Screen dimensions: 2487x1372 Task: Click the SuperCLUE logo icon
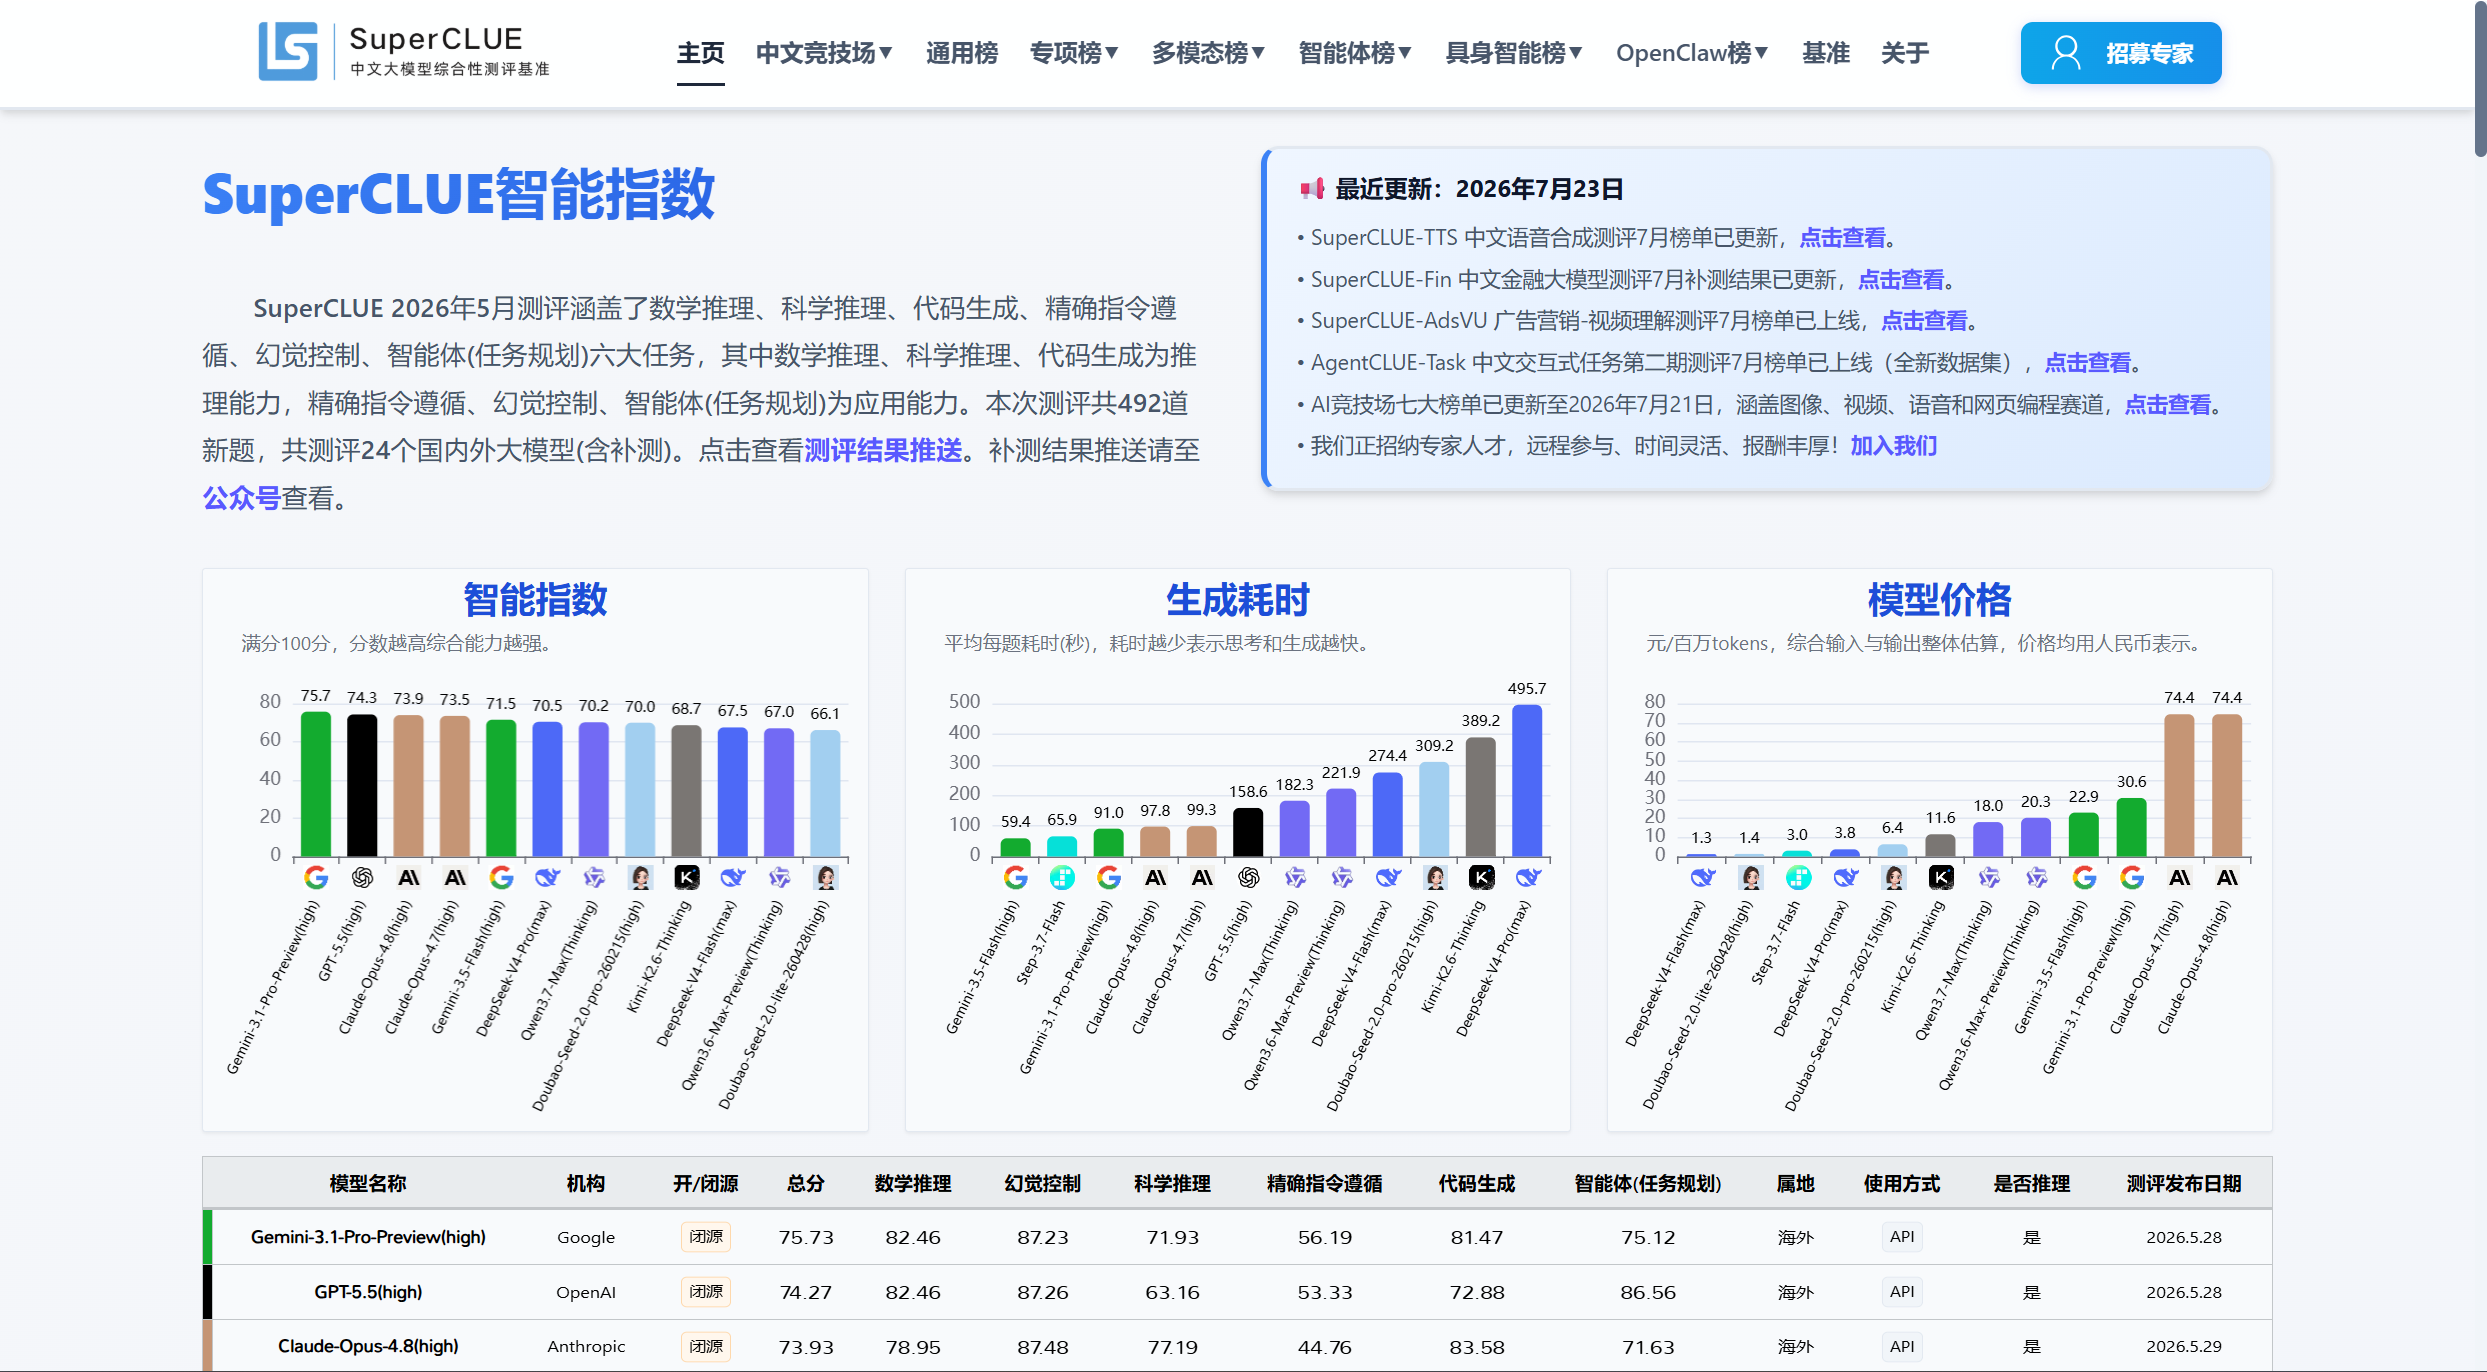(288, 51)
